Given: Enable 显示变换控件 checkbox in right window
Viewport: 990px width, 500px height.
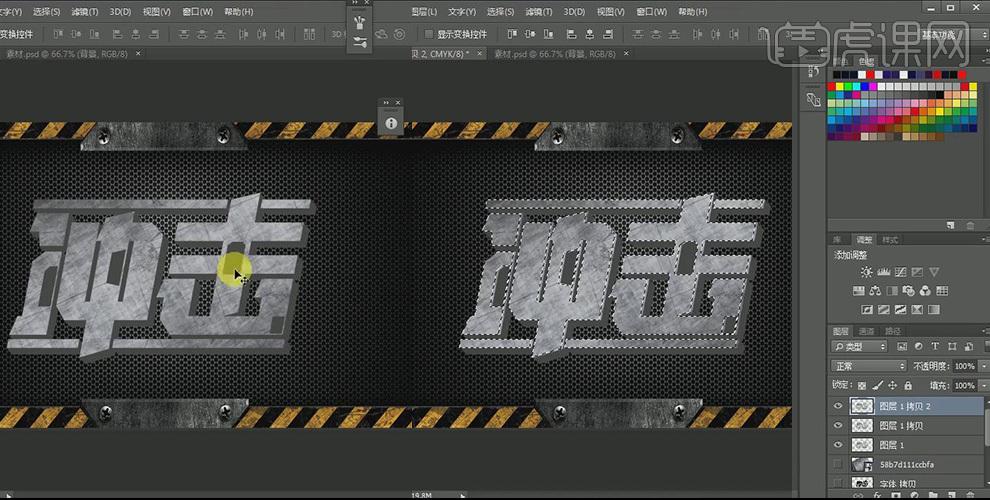Looking at the screenshot, I should 429,34.
